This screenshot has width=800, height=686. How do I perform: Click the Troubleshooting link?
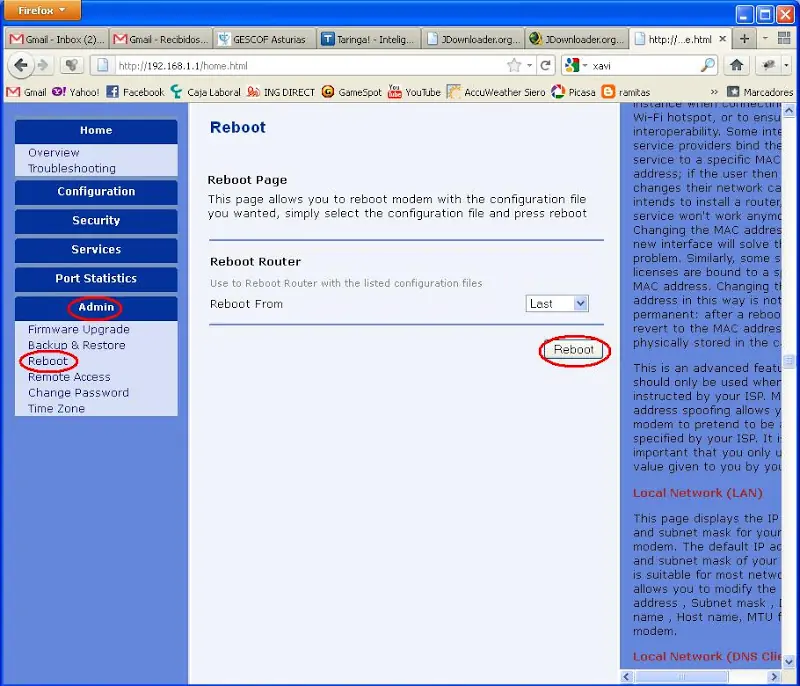tap(72, 168)
